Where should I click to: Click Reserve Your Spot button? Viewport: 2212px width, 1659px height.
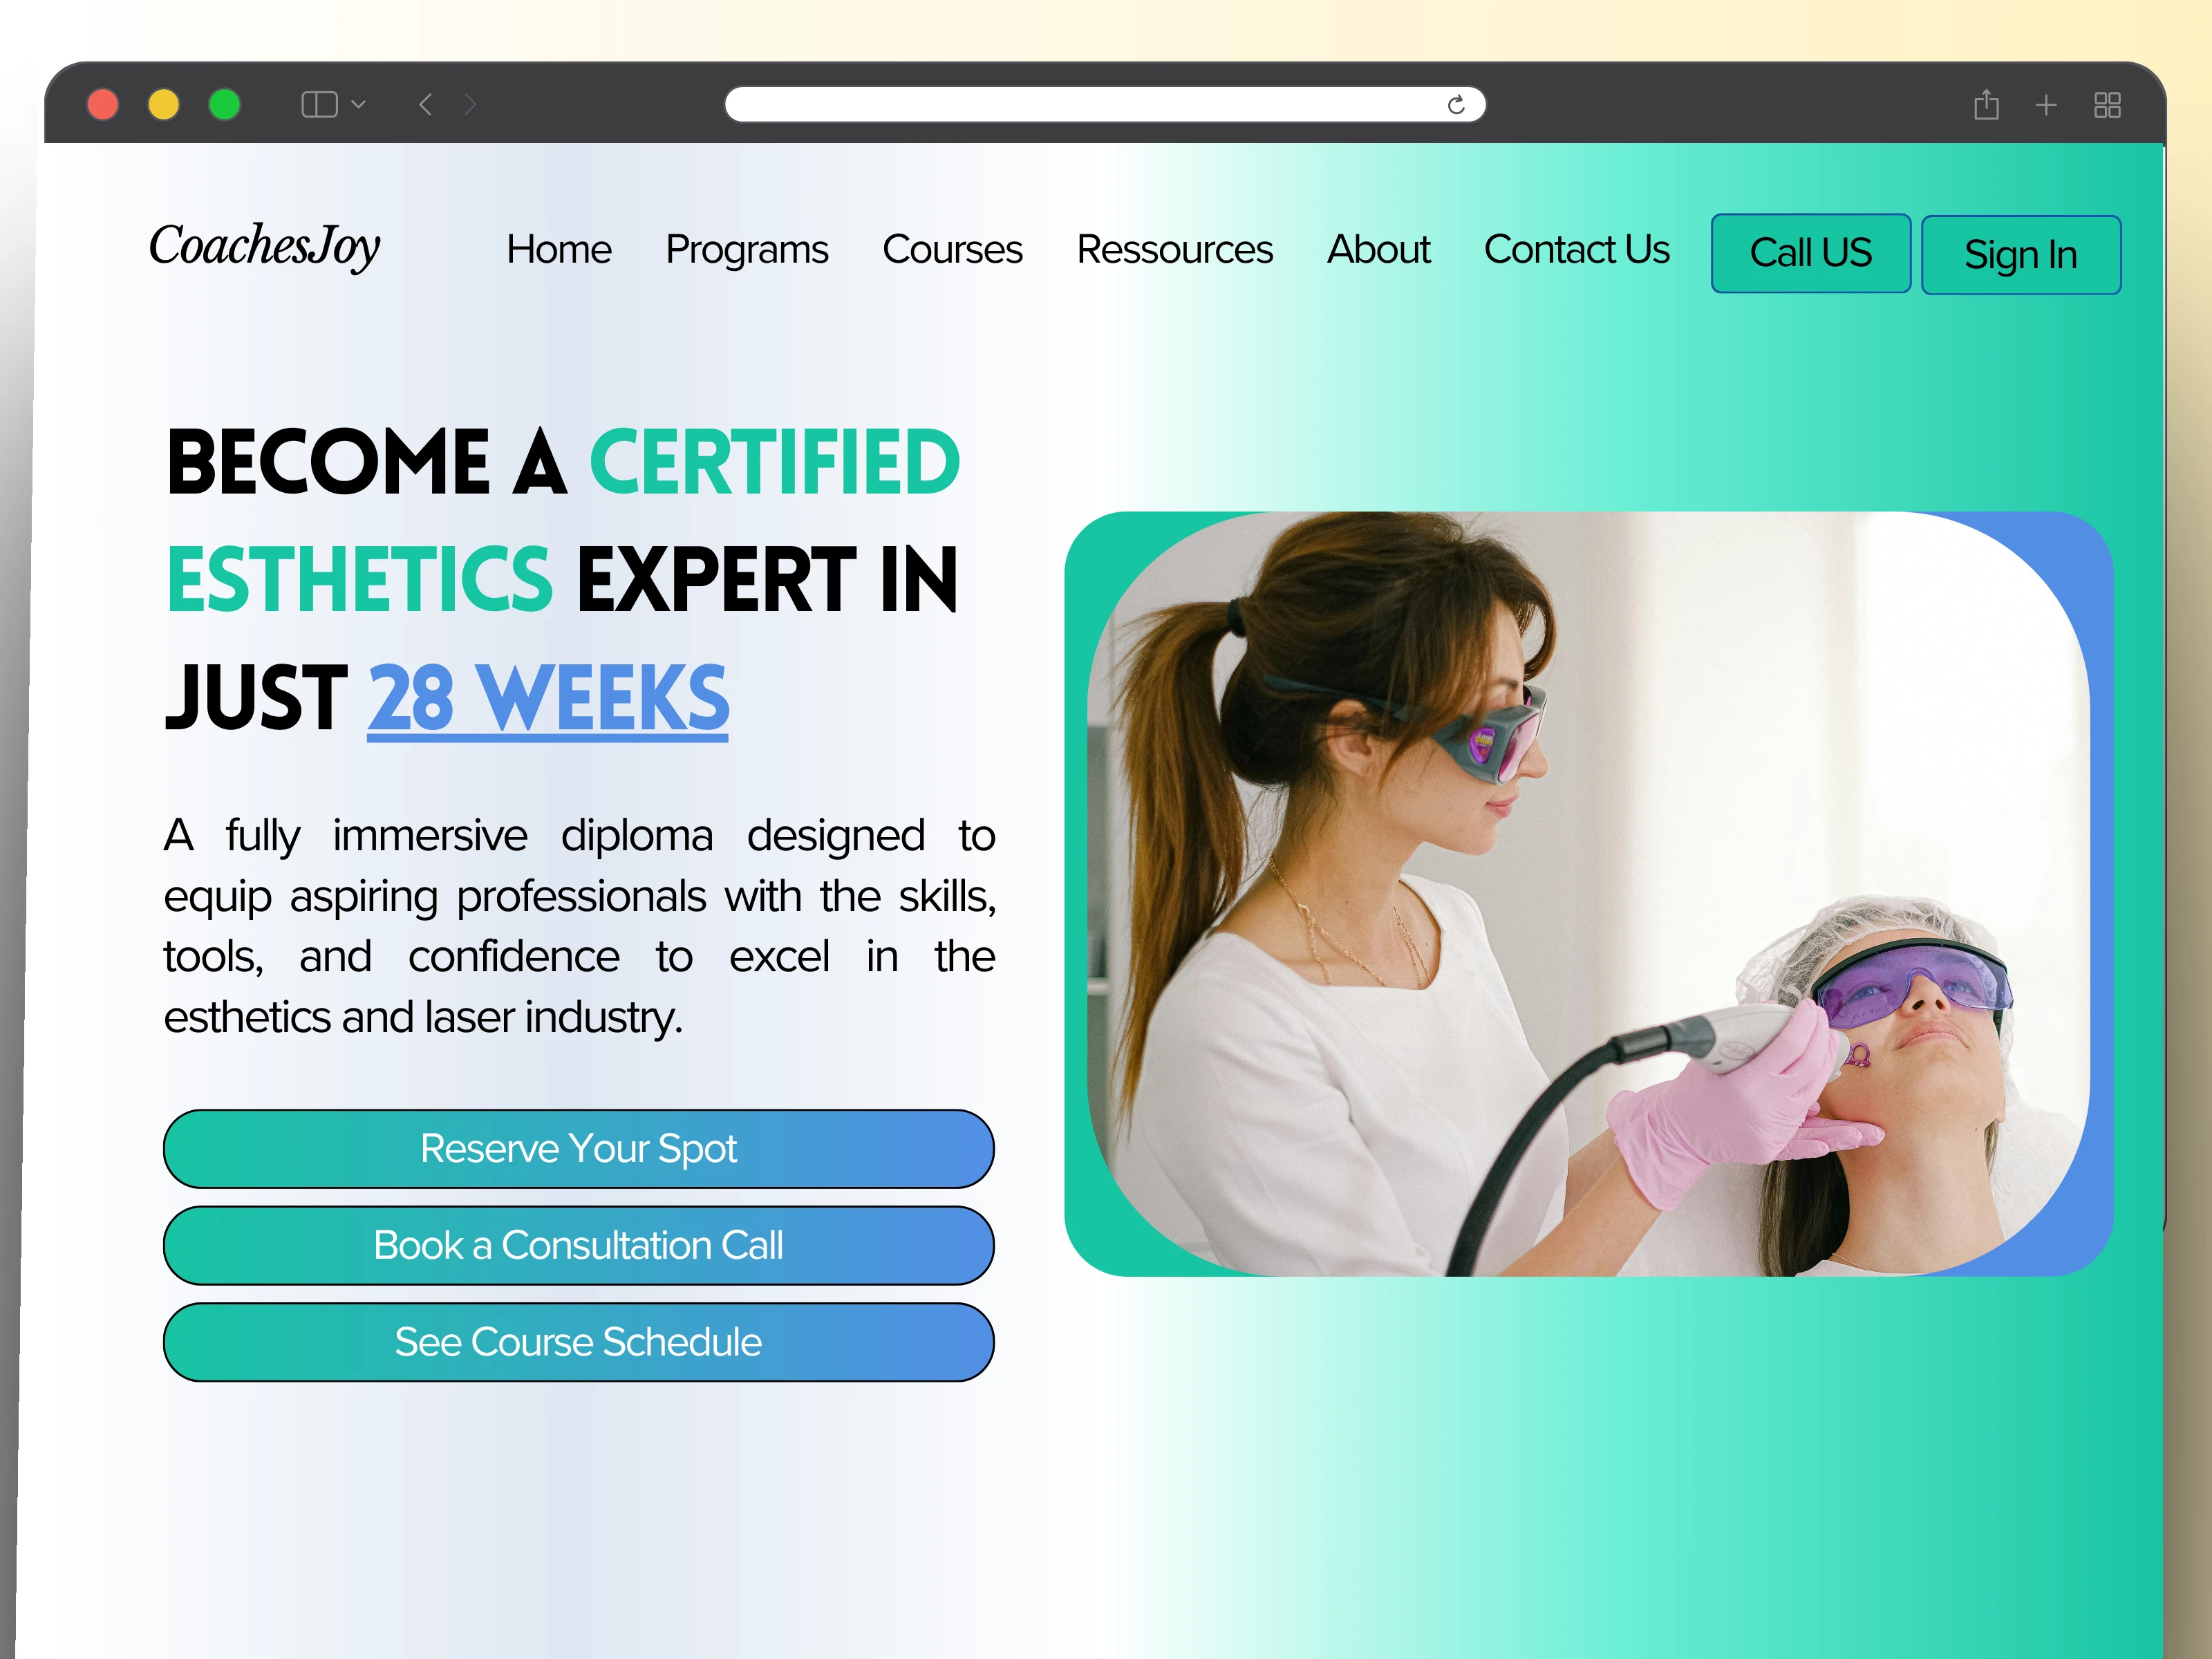(x=578, y=1148)
